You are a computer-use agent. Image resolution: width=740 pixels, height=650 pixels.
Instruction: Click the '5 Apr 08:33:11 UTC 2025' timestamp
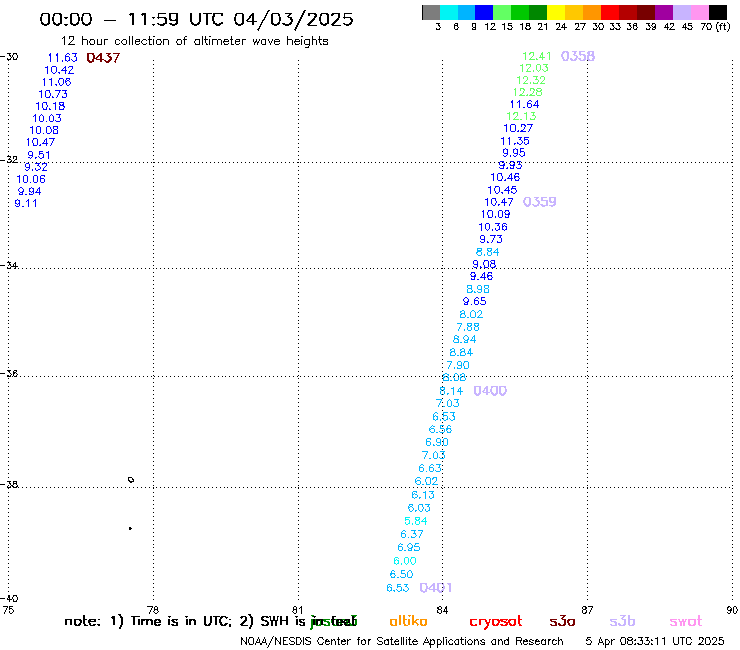(x=655, y=641)
